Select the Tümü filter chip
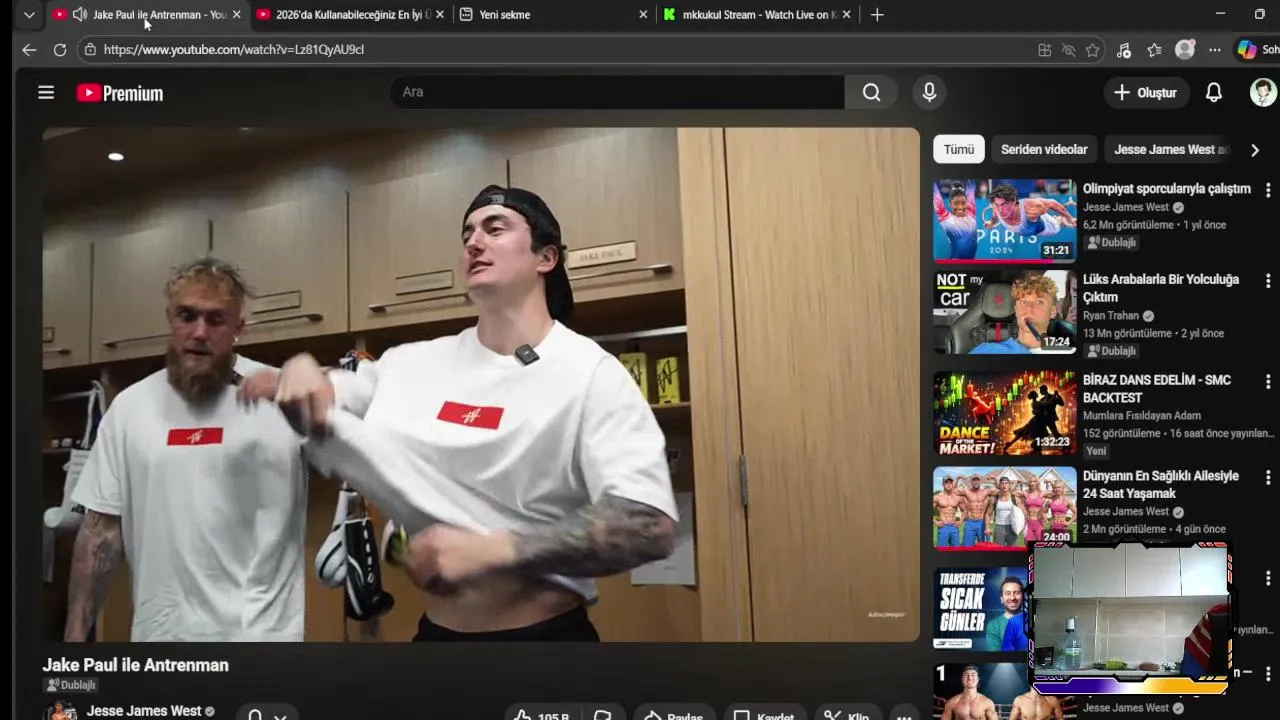1280x720 pixels. point(959,150)
